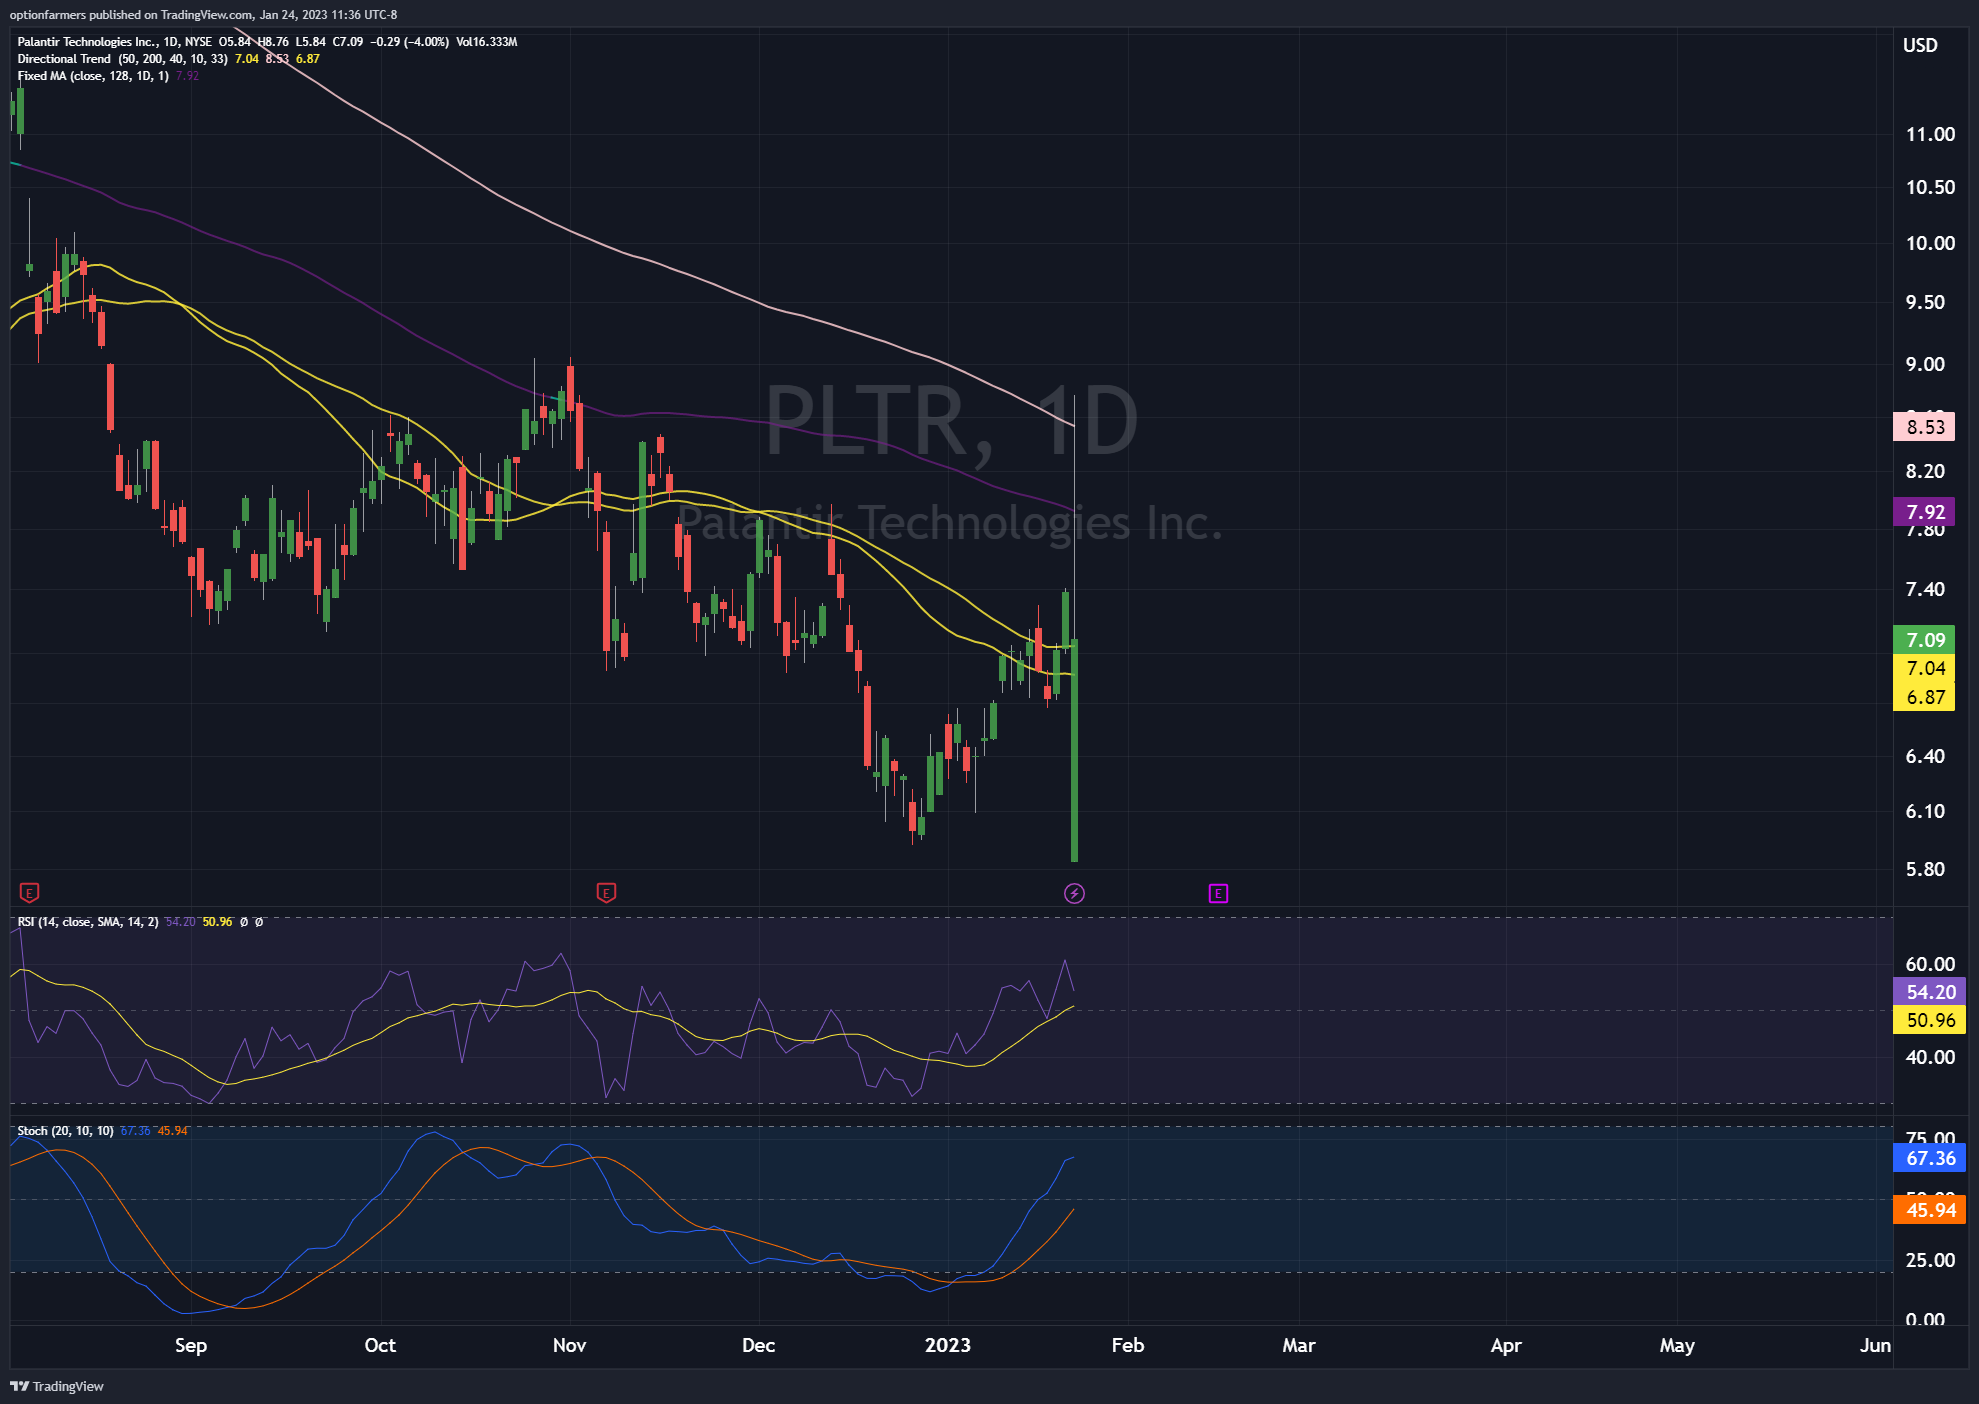Click the yellow 6.87 price label
This screenshot has width=1979, height=1404.
coord(1925,697)
